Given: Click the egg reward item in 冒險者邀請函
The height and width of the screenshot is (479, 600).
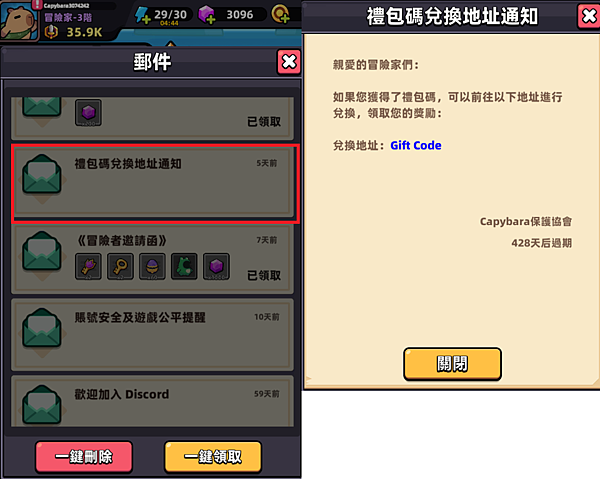Looking at the screenshot, I should coord(152,266).
